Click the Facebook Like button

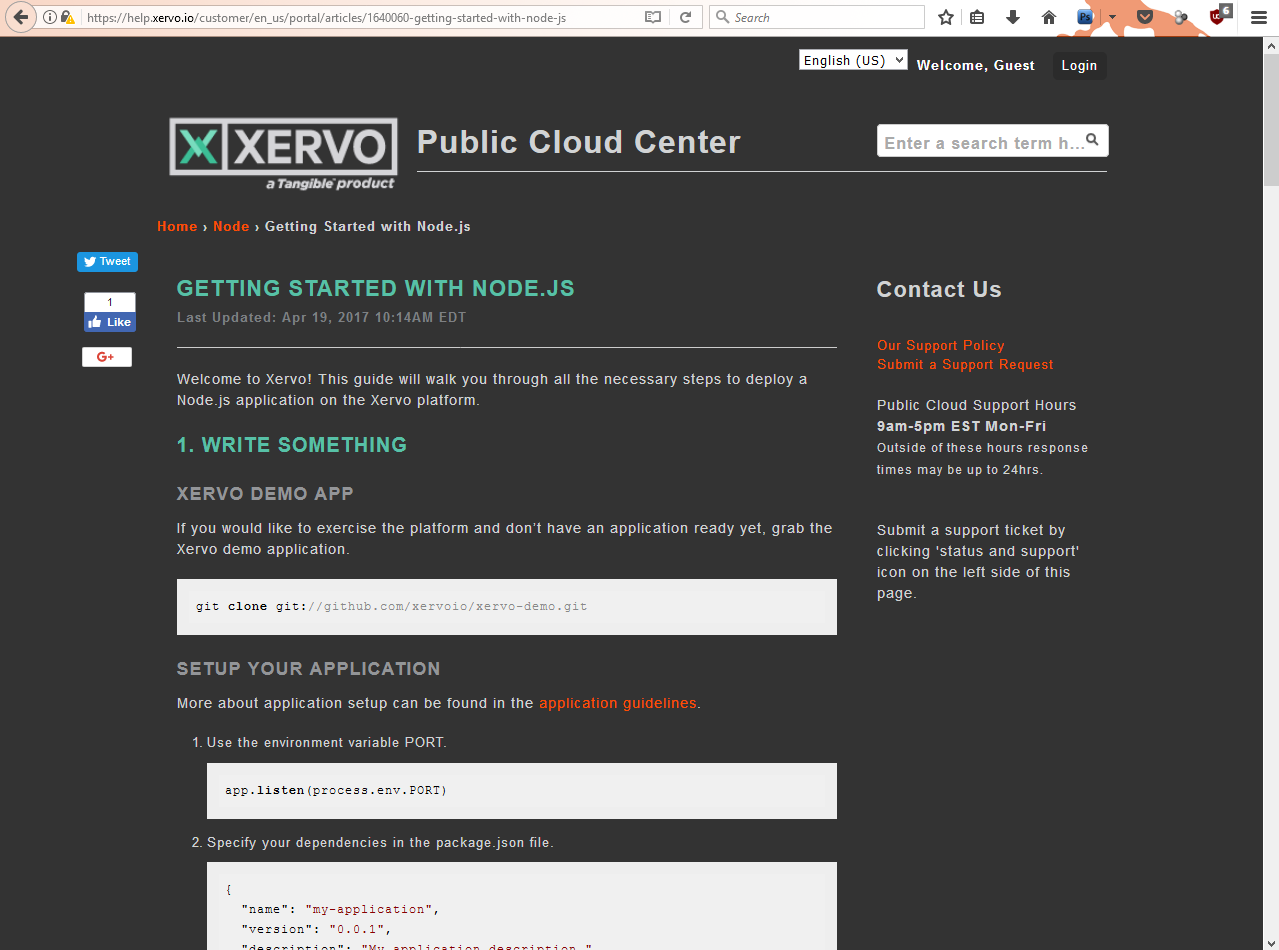pyautogui.click(x=109, y=322)
